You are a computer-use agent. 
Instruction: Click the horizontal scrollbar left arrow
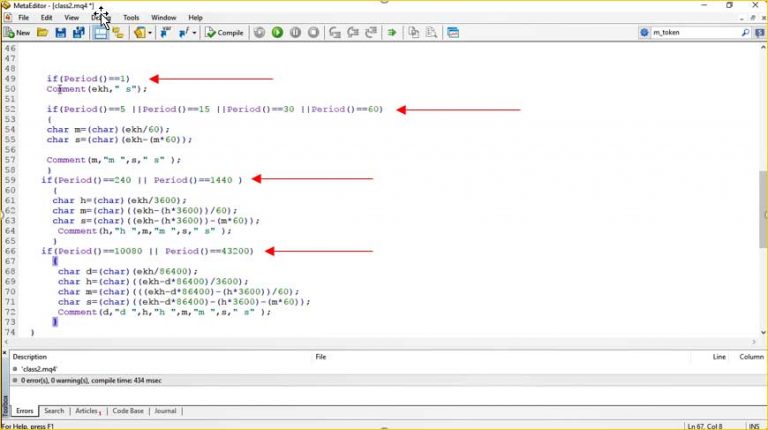click(6, 342)
